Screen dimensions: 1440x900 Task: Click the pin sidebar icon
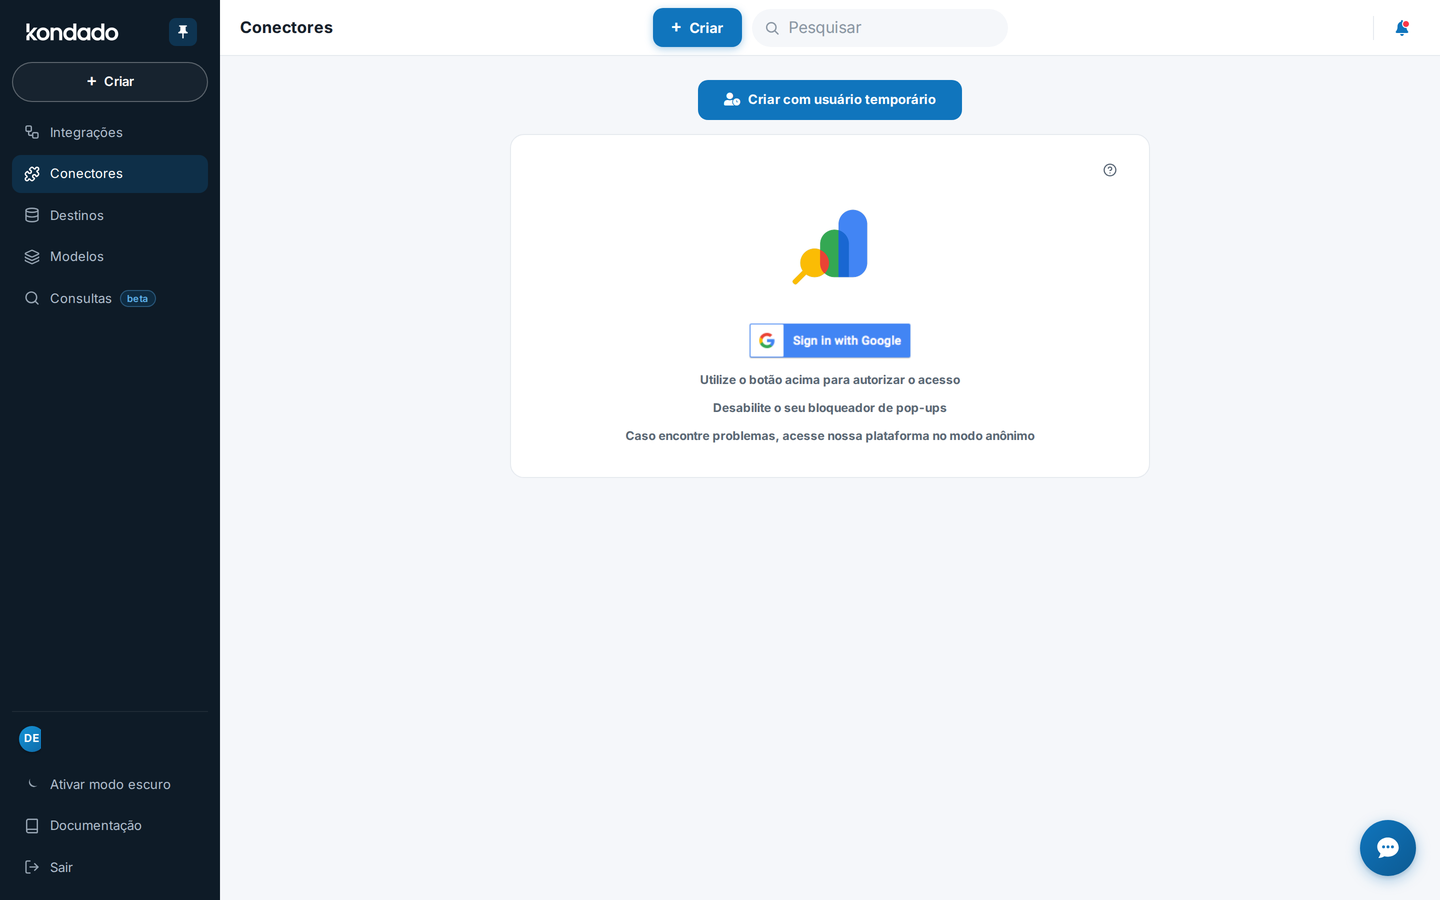click(x=183, y=32)
